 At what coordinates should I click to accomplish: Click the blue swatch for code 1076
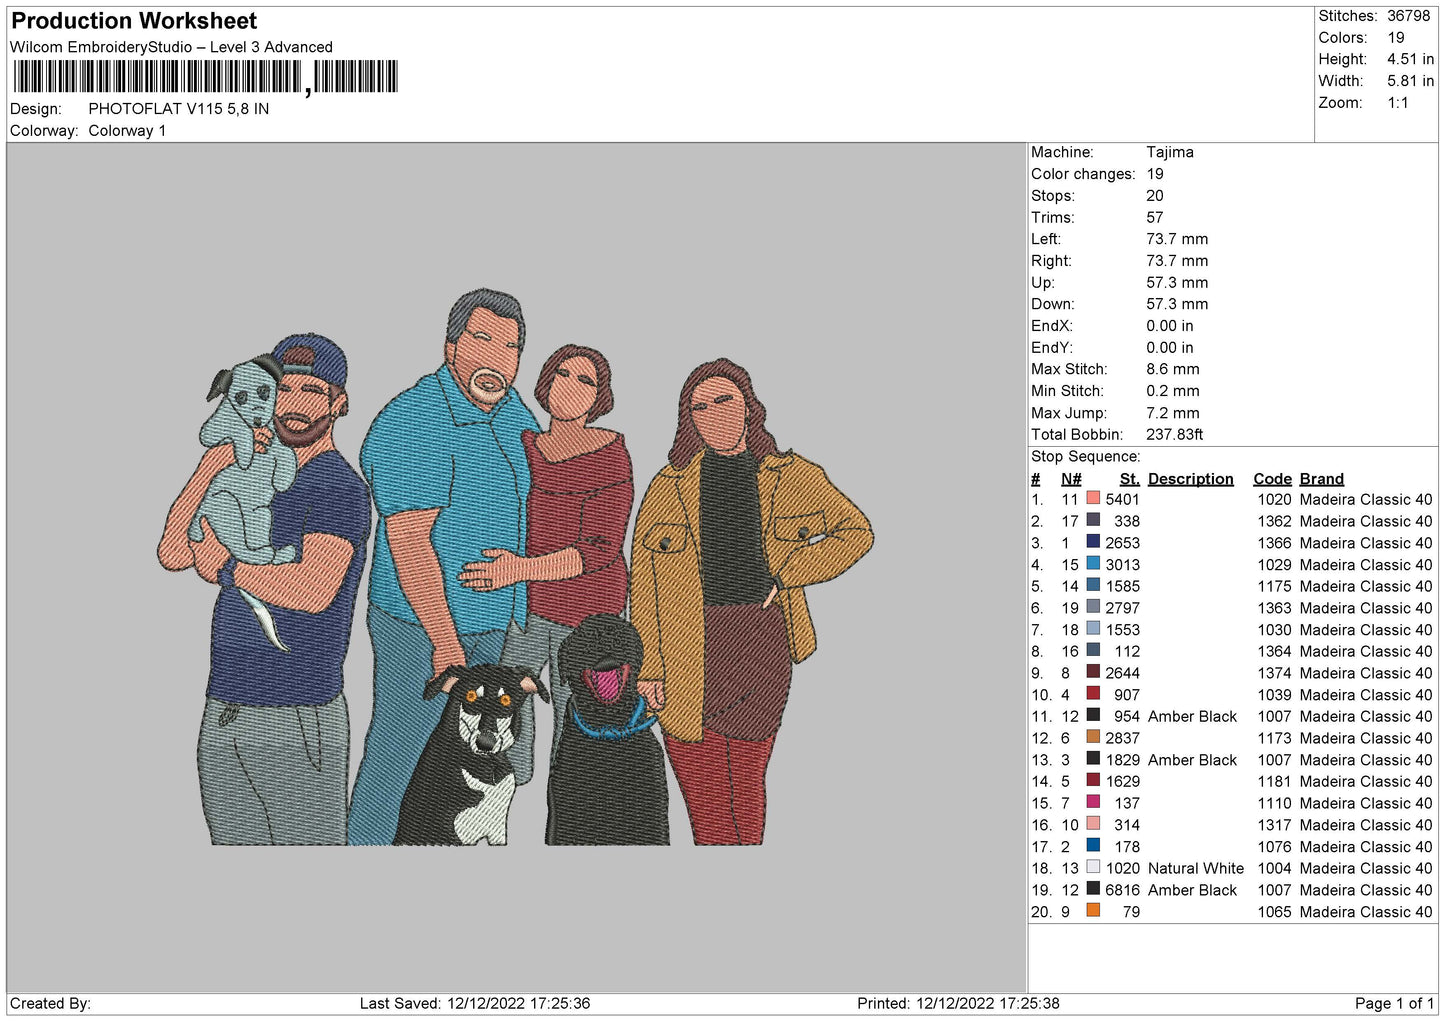click(1093, 846)
